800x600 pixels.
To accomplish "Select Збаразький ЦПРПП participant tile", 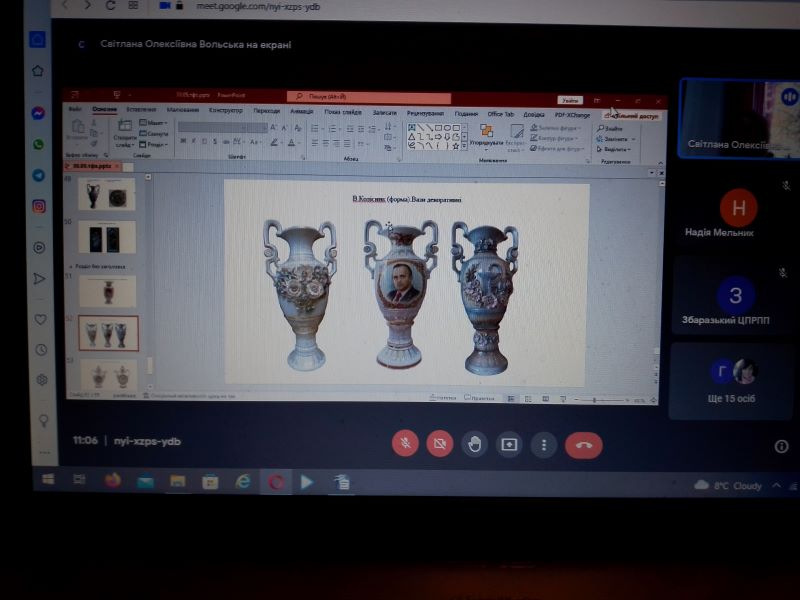I will (730, 296).
